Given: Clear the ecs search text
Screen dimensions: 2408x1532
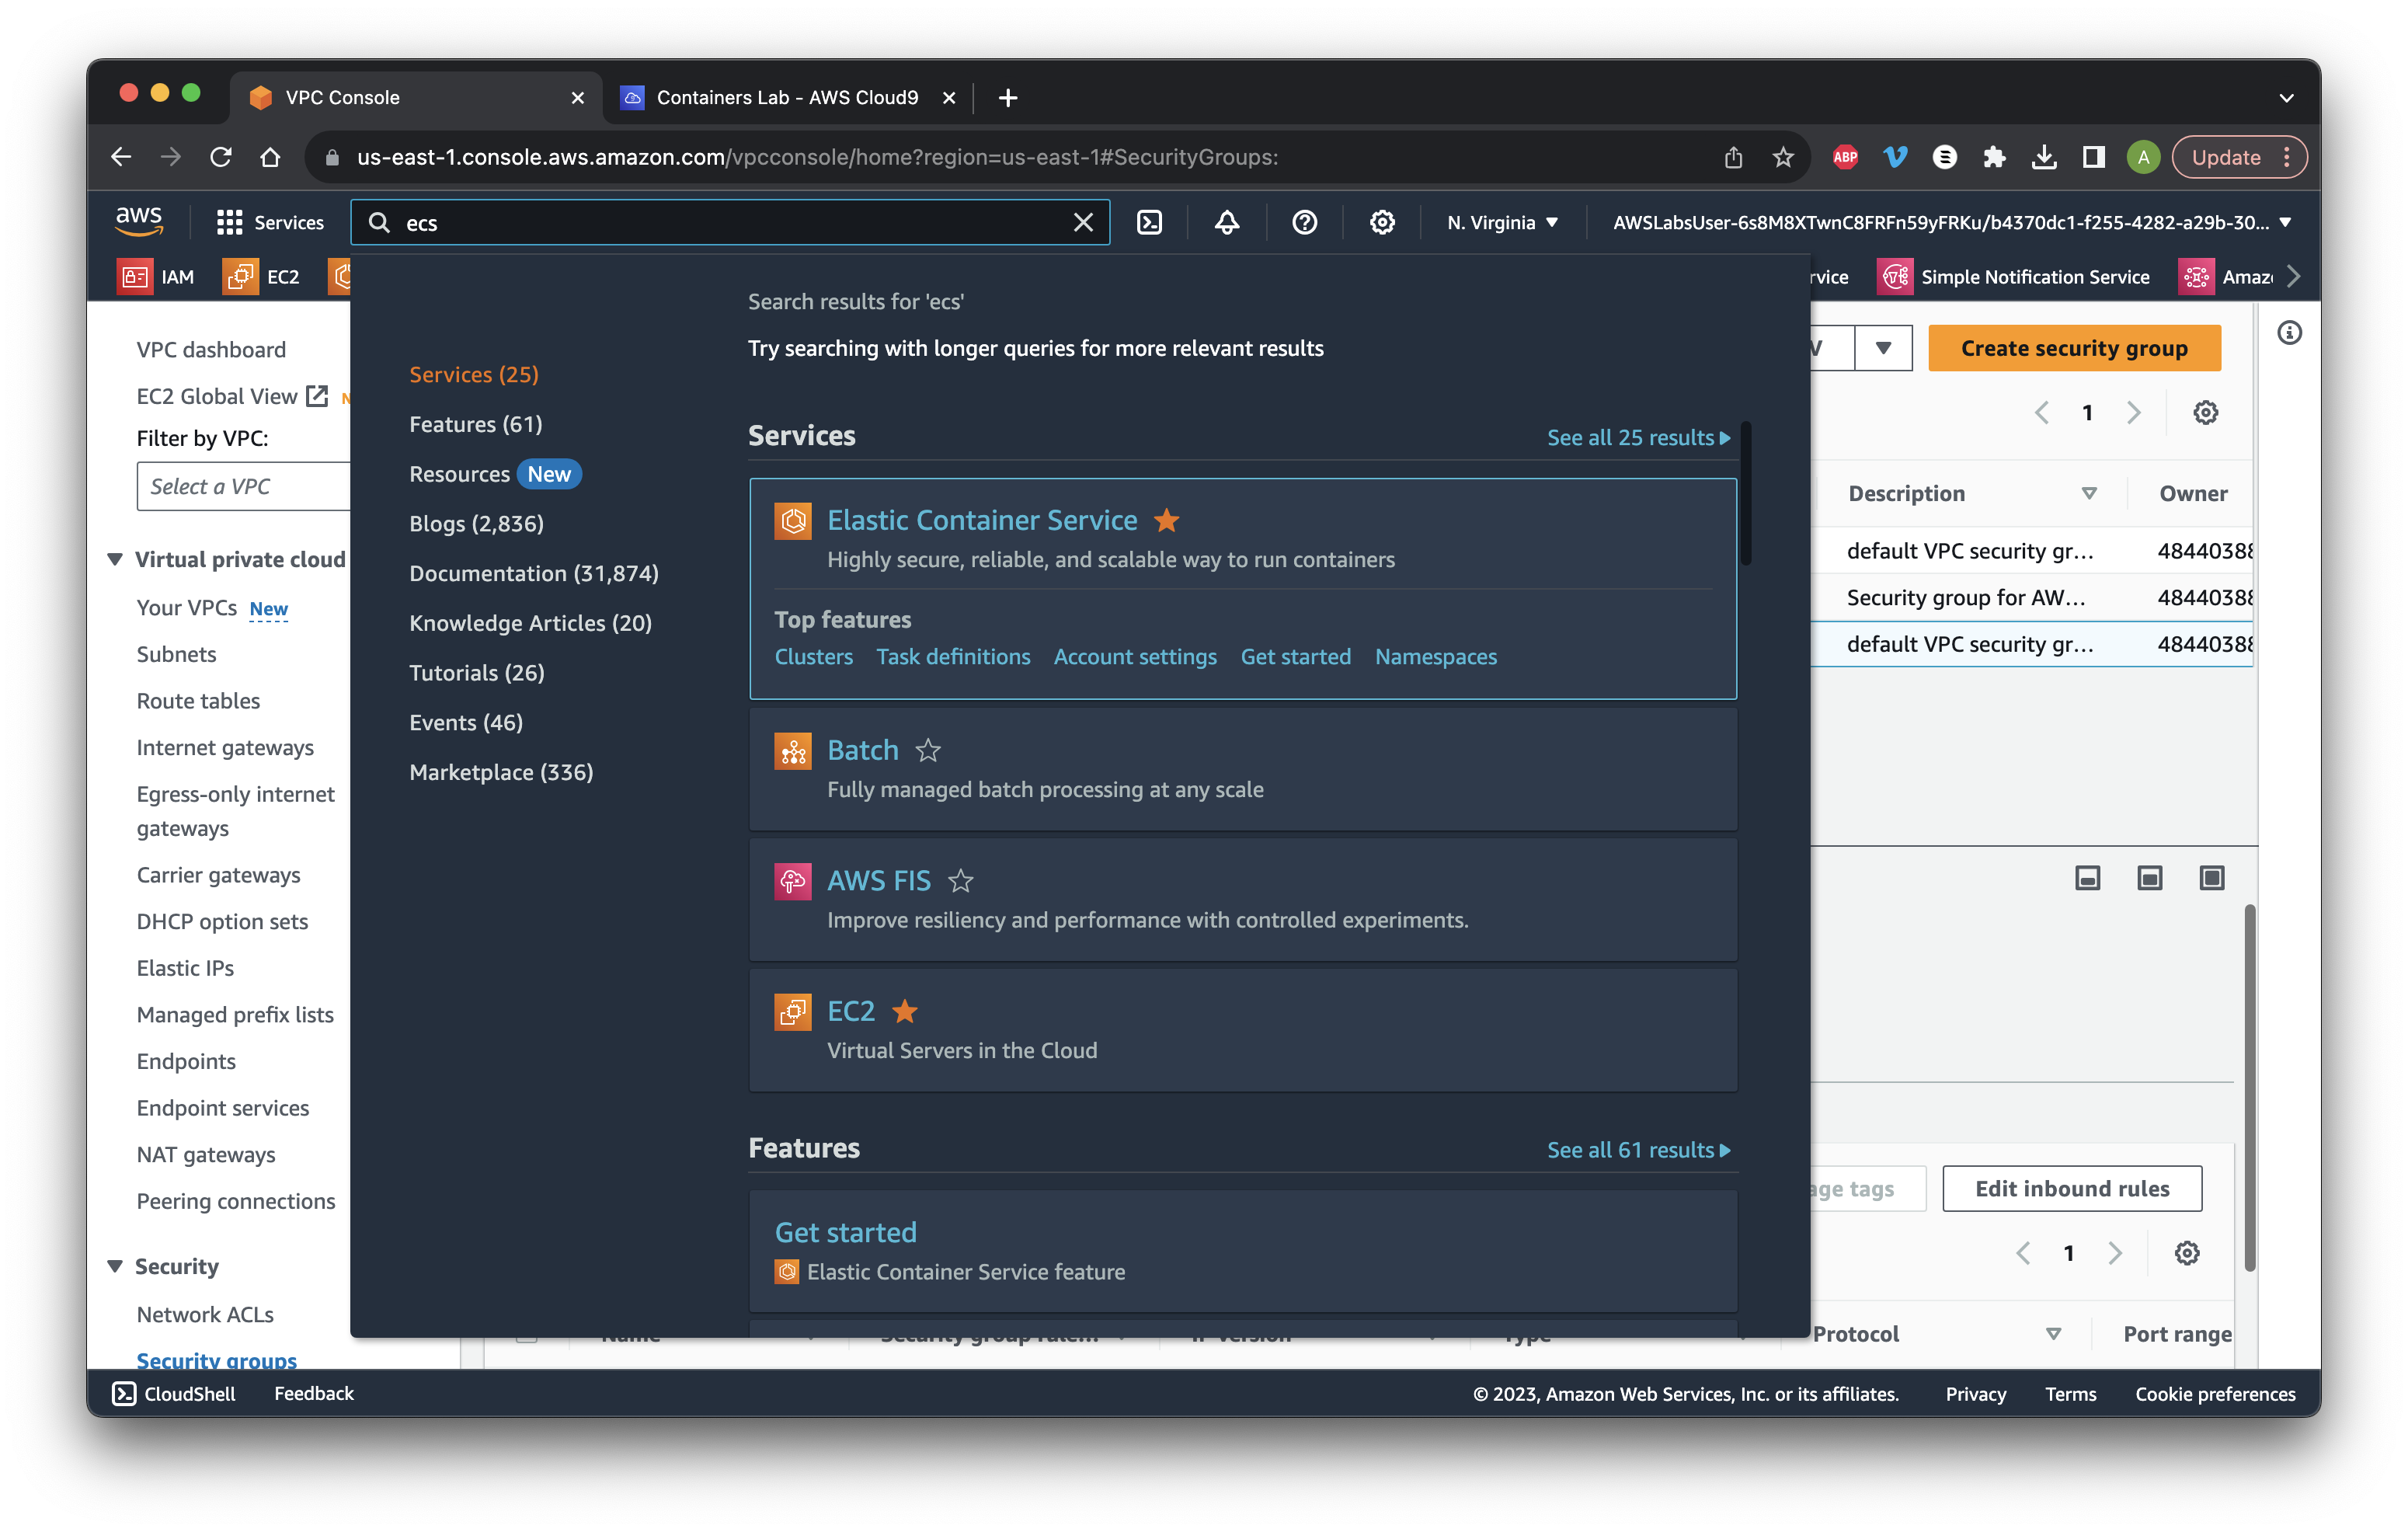Looking at the screenshot, I should pos(1083,222).
